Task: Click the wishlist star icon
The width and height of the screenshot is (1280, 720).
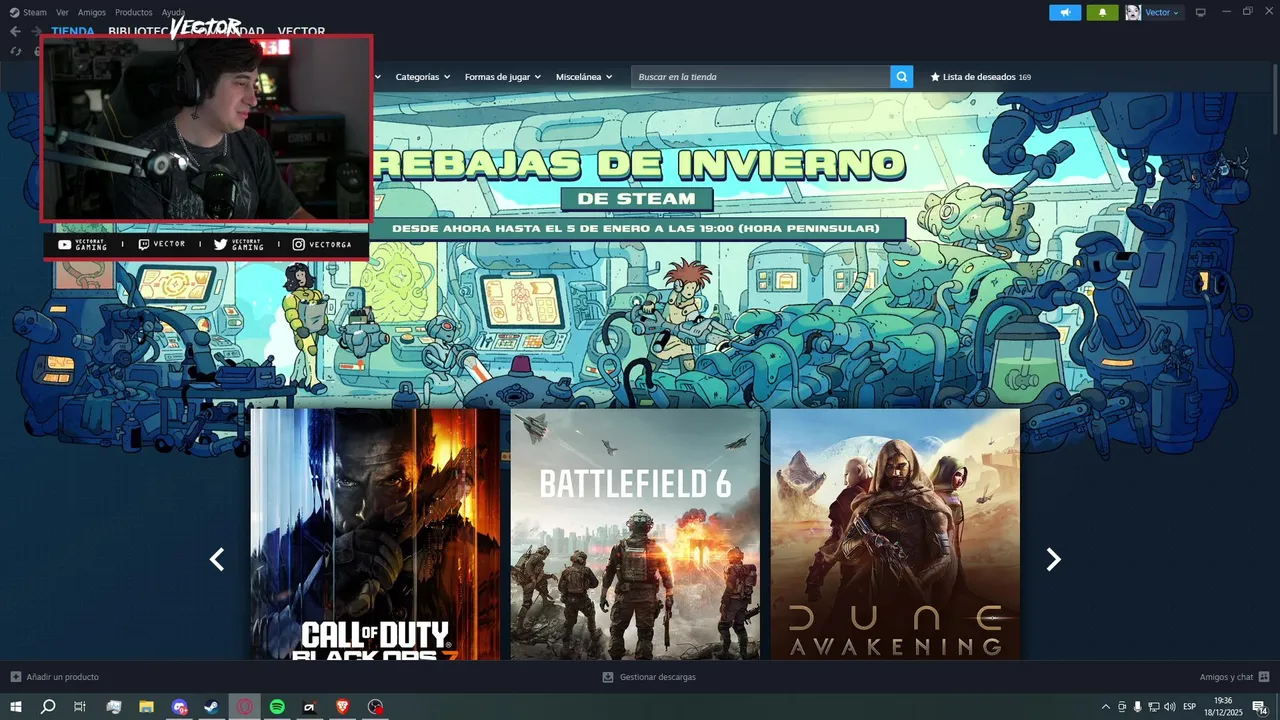Action: [935, 77]
